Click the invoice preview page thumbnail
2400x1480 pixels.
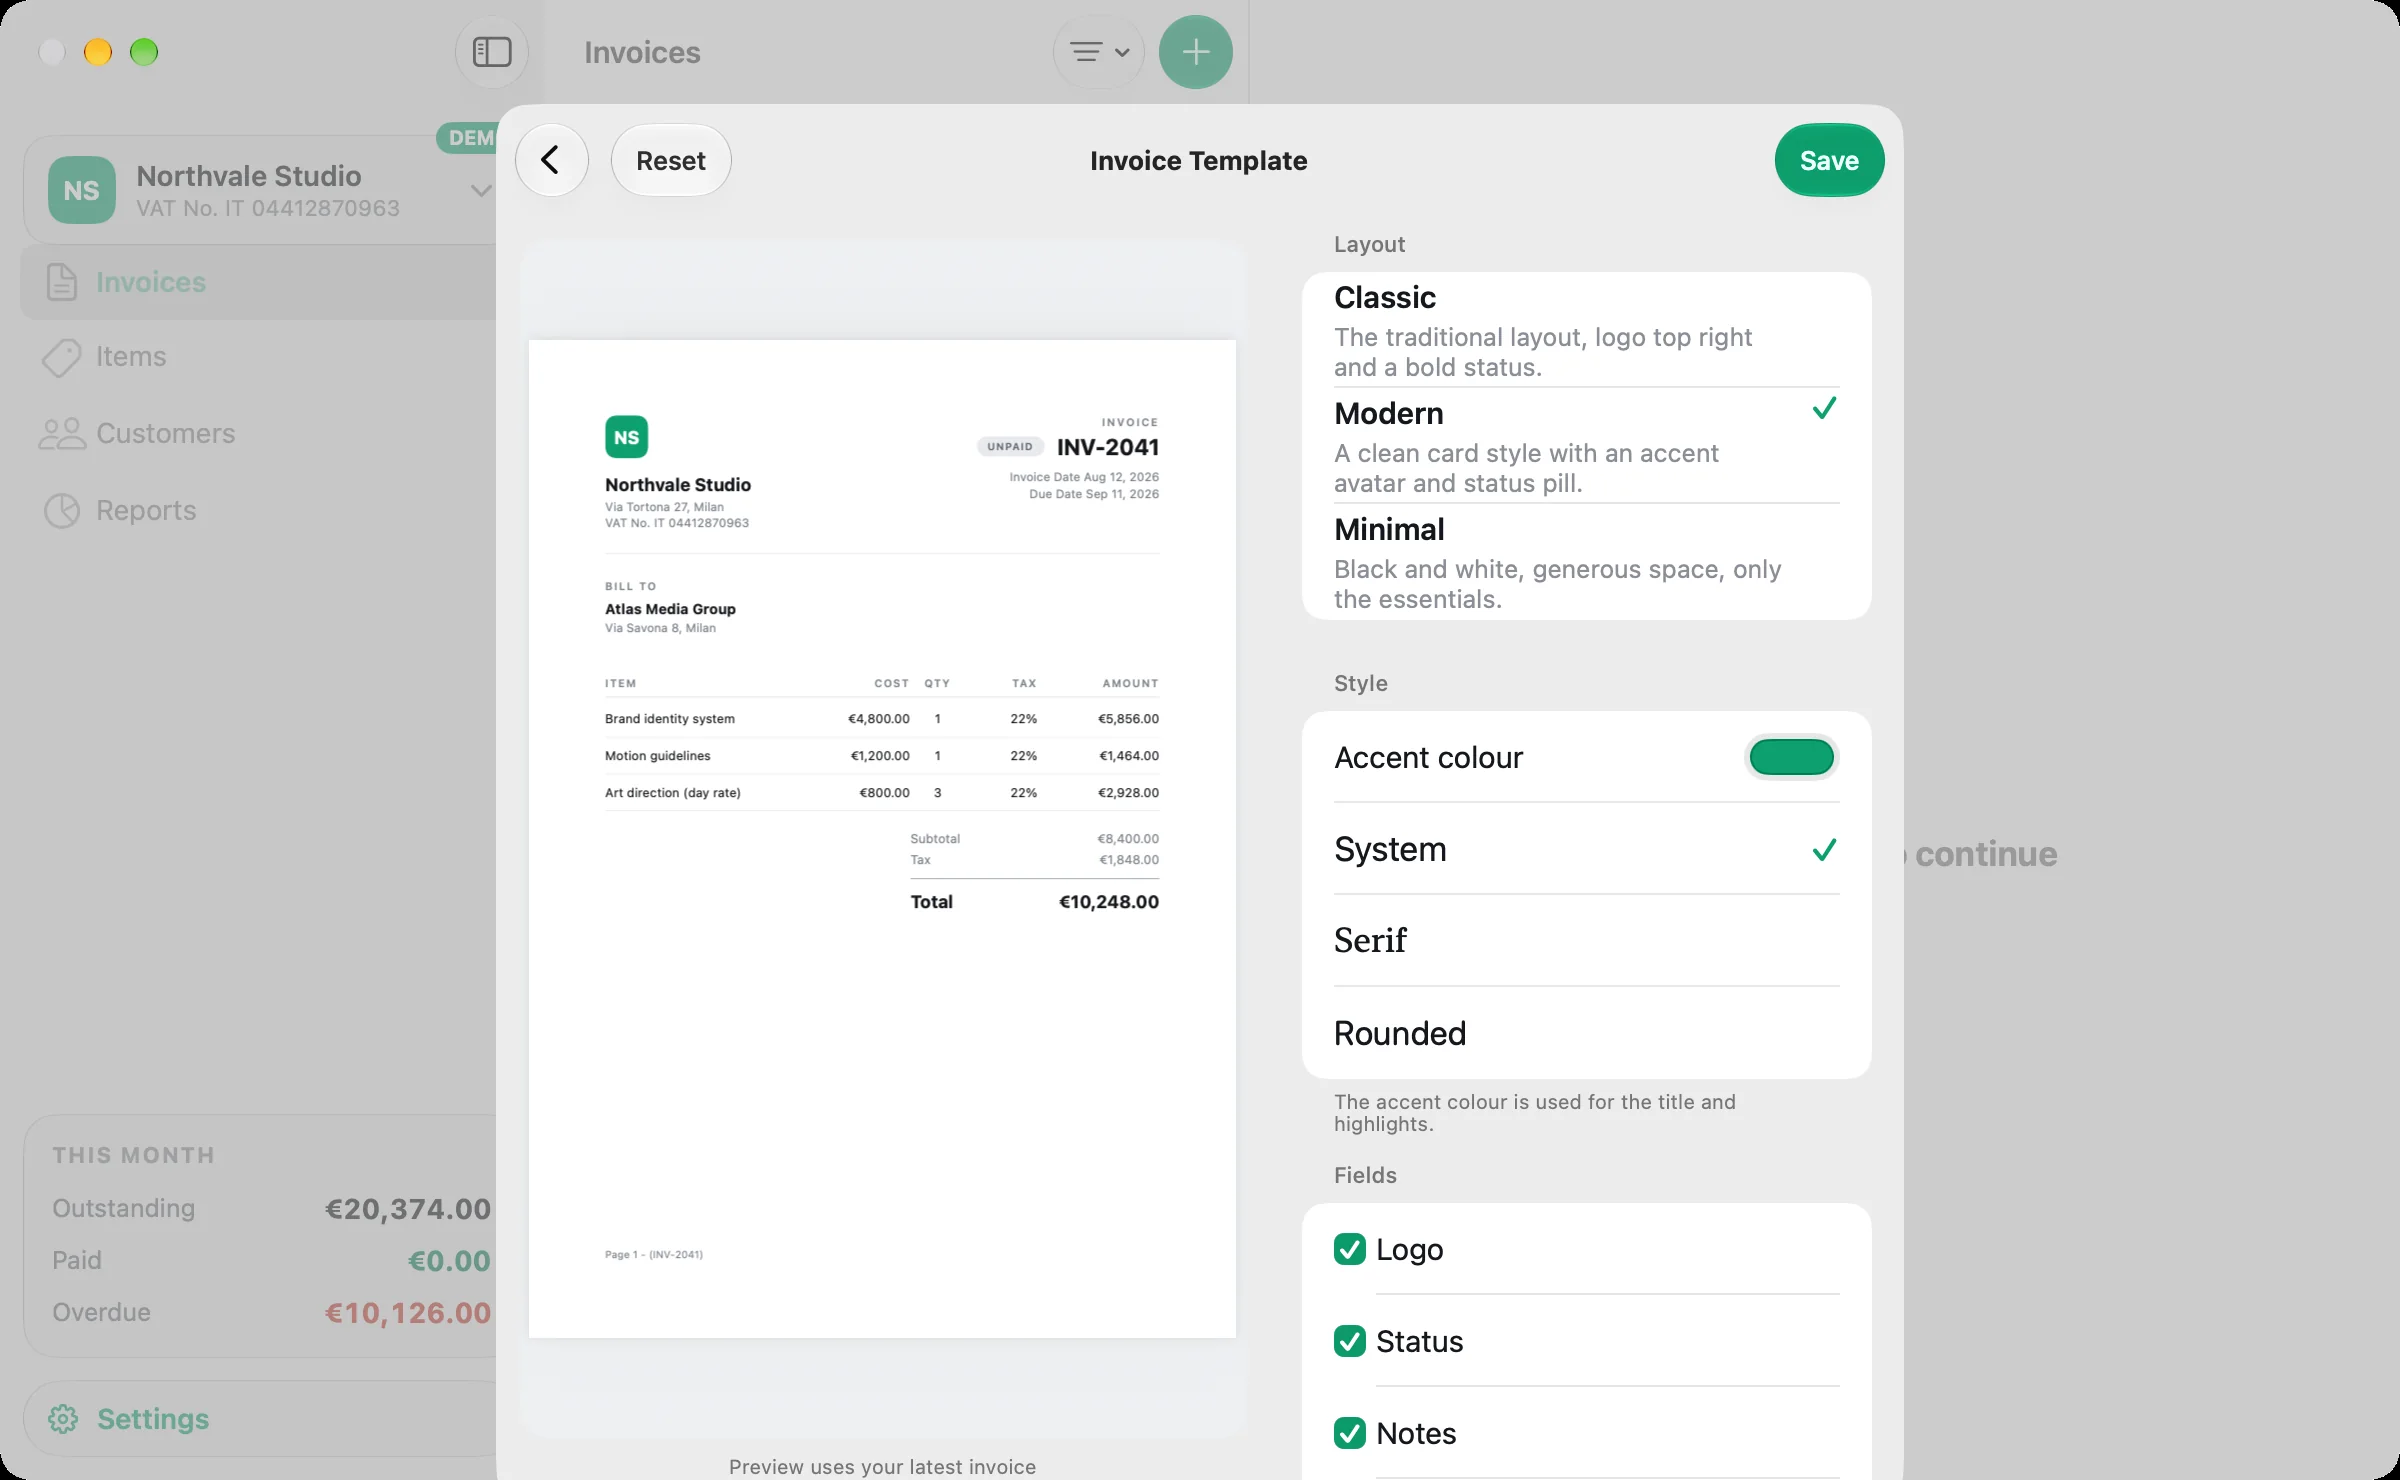pyautogui.click(x=882, y=839)
